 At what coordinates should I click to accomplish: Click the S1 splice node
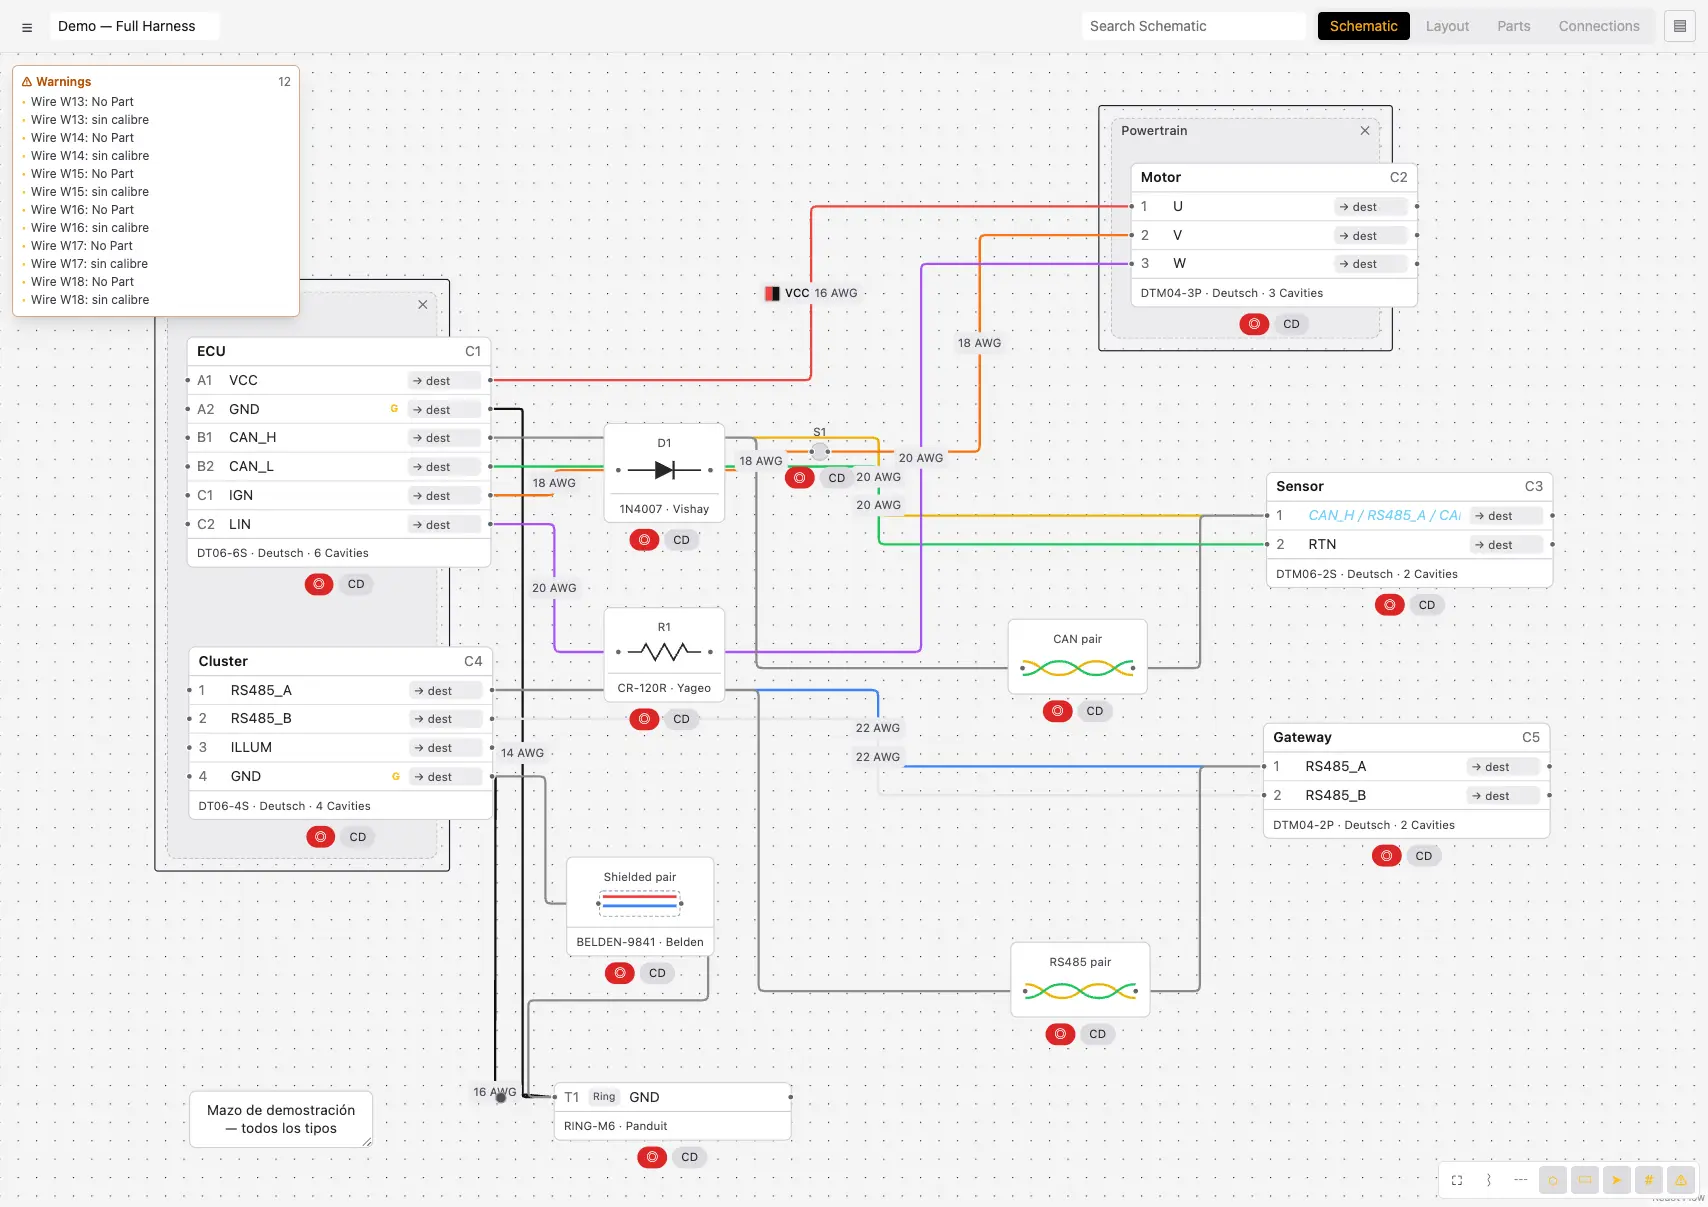[x=819, y=452]
